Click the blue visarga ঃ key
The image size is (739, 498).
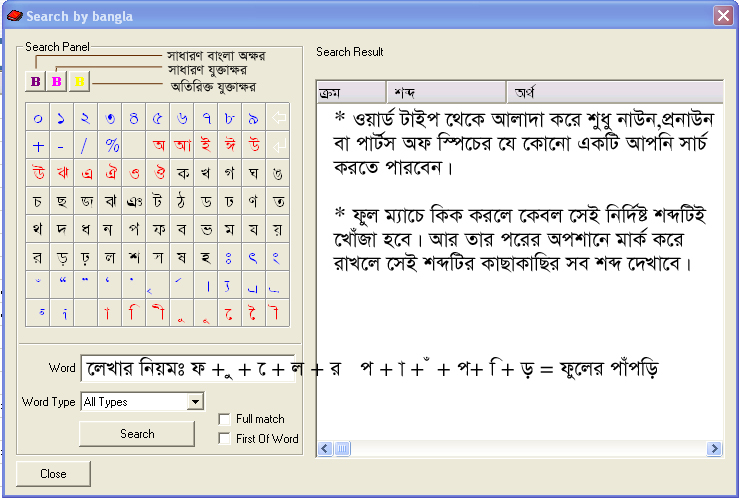[x=230, y=257]
